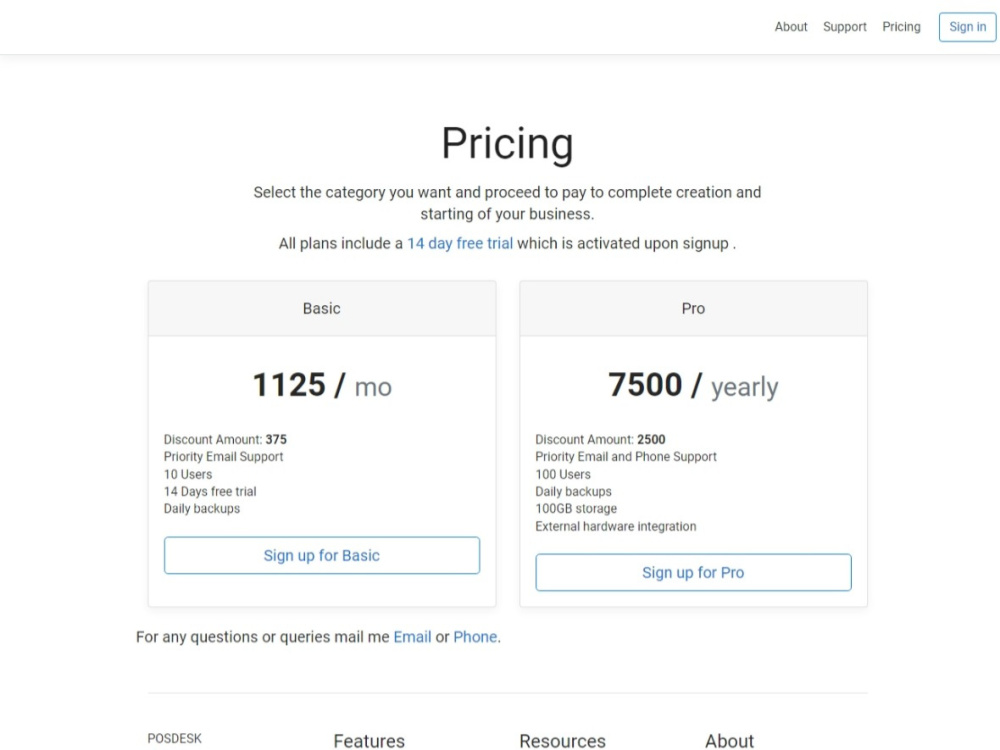Viewport: 1000px width, 750px height.
Task: Open the Email contact link
Action: tap(412, 637)
